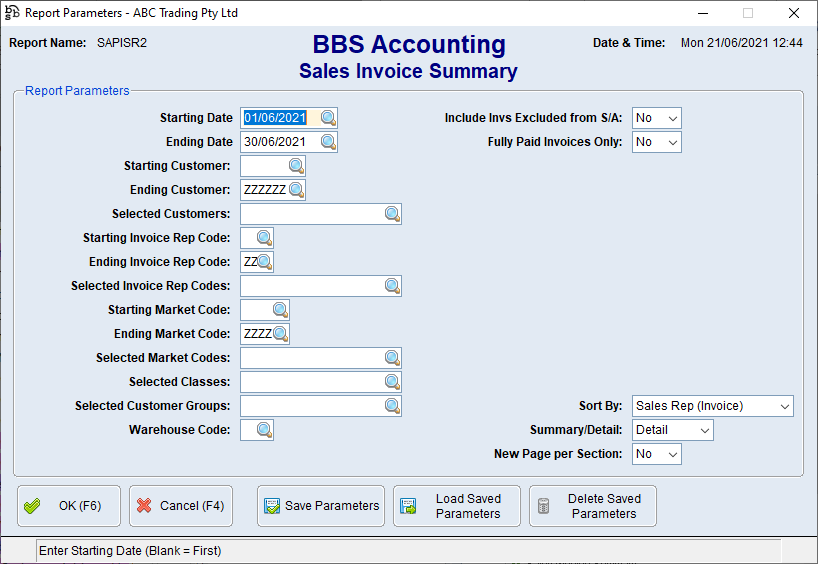Screen dimensions: 818x564
Task: Open Ending Invoice Rep Code lookup
Action: coord(264,262)
